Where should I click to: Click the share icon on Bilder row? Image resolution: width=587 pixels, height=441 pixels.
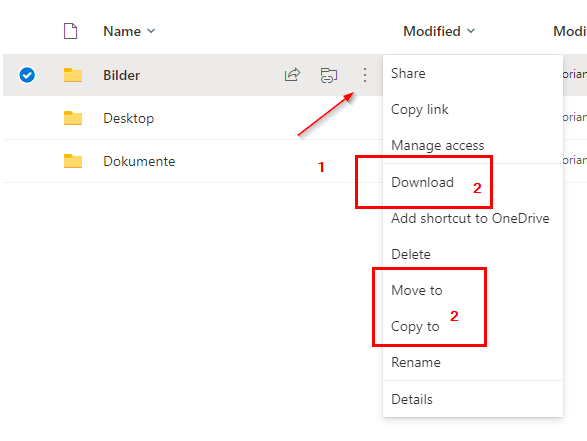point(292,74)
